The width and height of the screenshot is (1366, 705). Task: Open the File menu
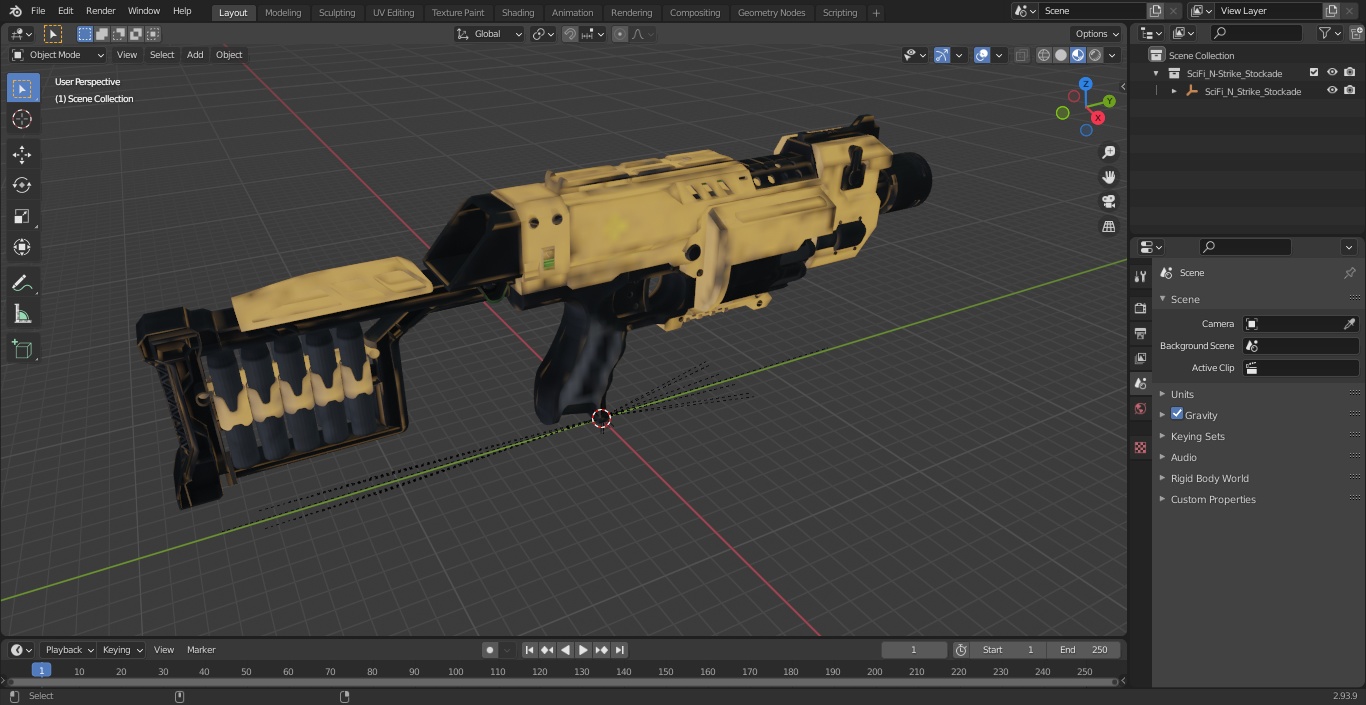point(38,11)
